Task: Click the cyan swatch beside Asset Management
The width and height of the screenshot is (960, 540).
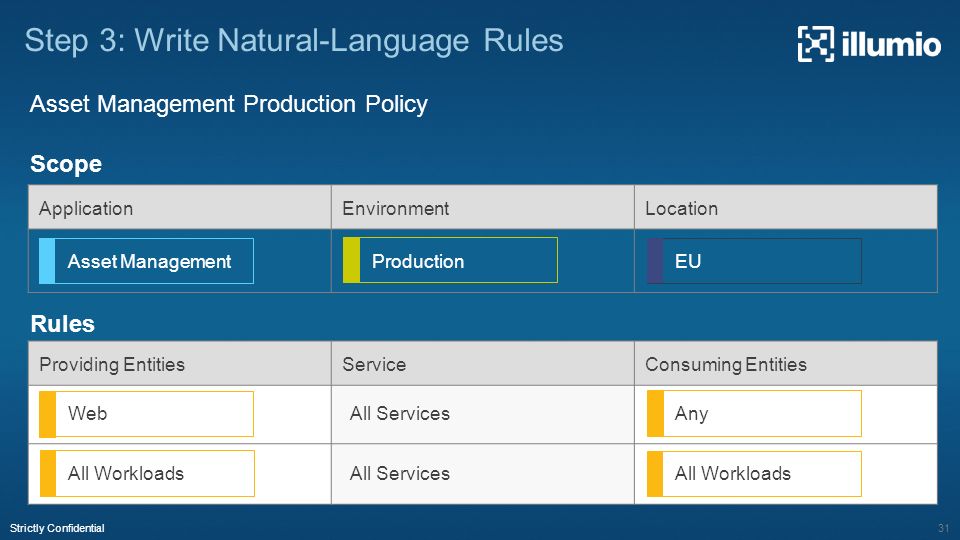Action: coord(47,261)
